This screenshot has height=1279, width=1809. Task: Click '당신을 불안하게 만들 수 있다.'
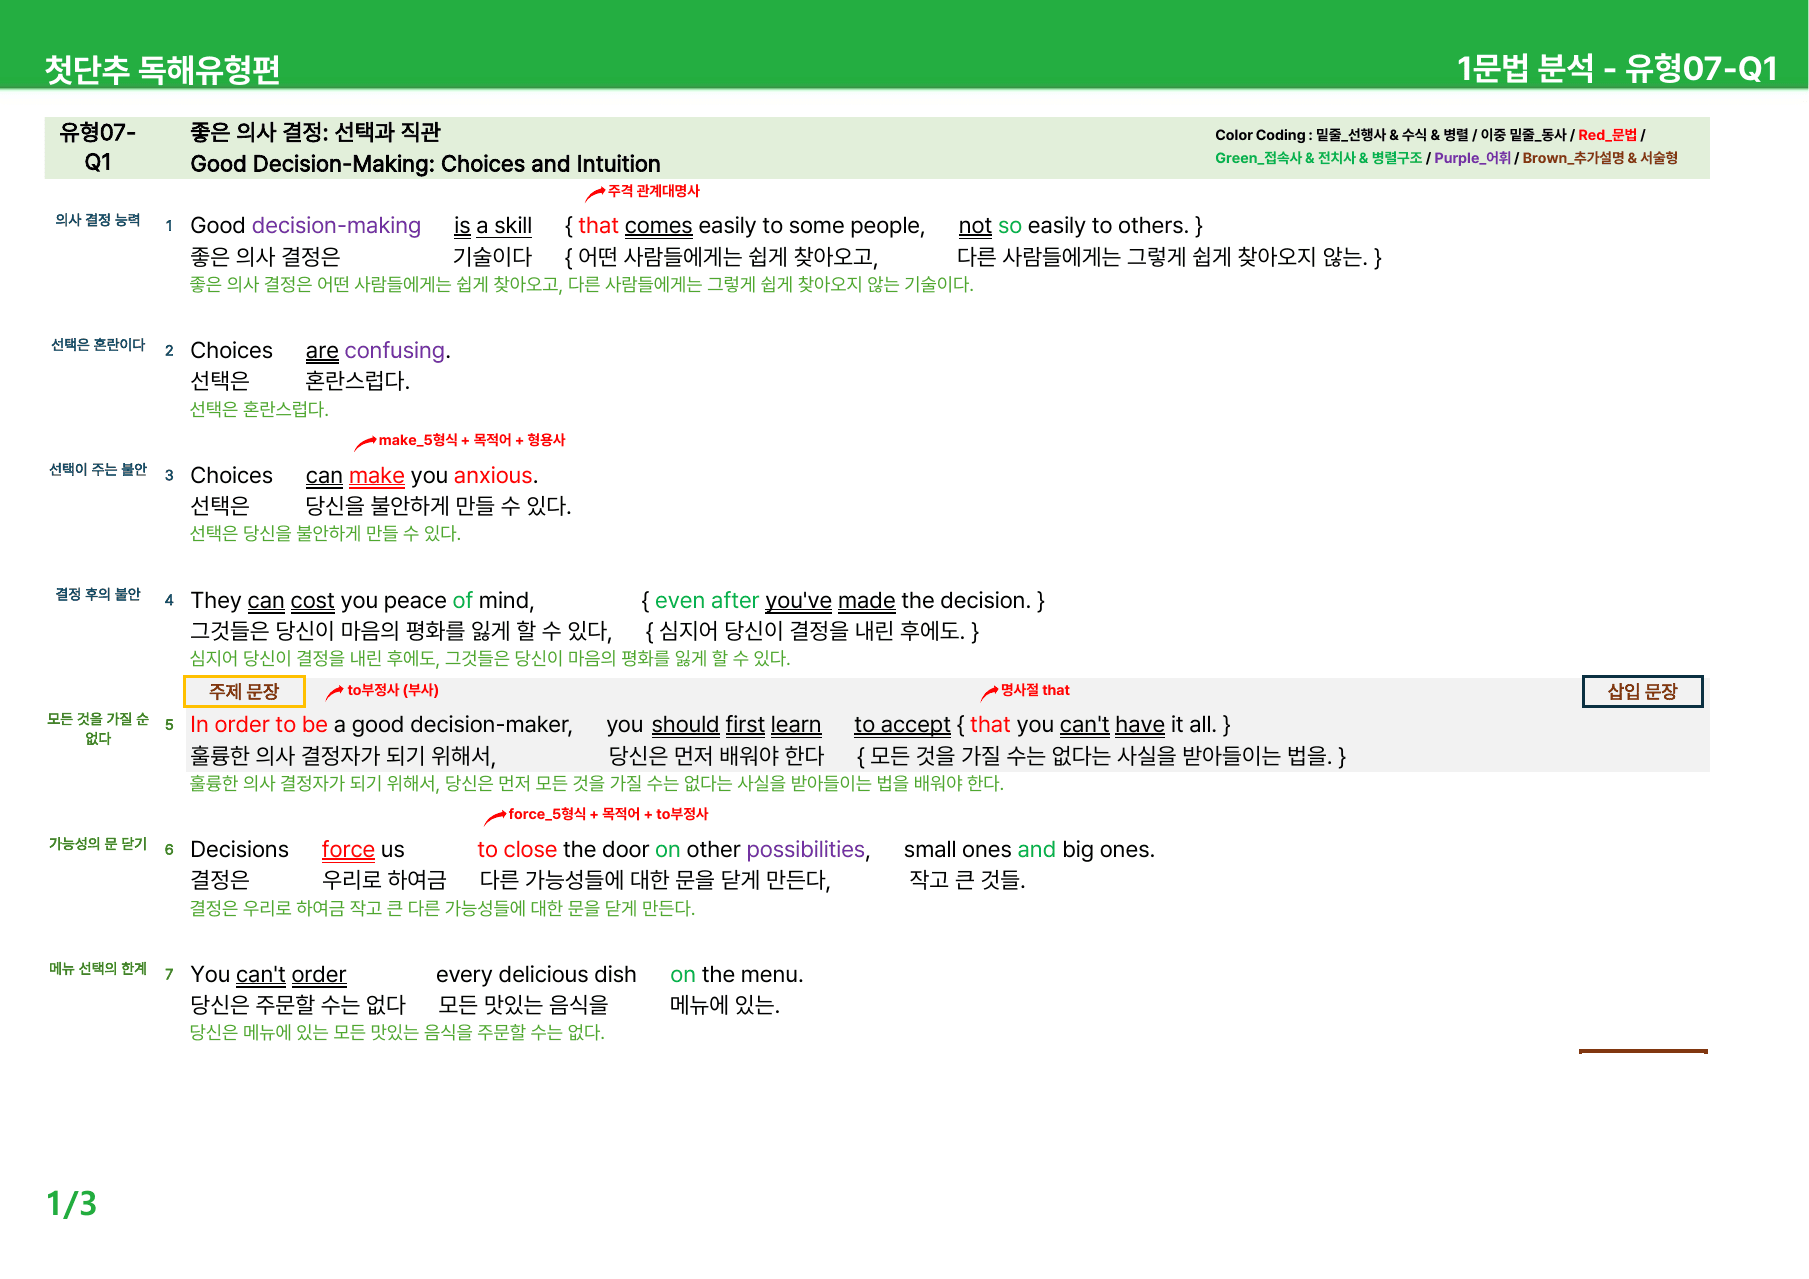[x=438, y=506]
